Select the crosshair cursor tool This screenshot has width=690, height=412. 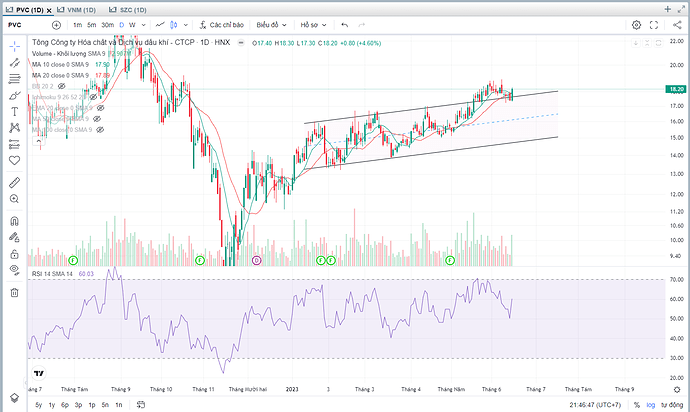coord(15,45)
